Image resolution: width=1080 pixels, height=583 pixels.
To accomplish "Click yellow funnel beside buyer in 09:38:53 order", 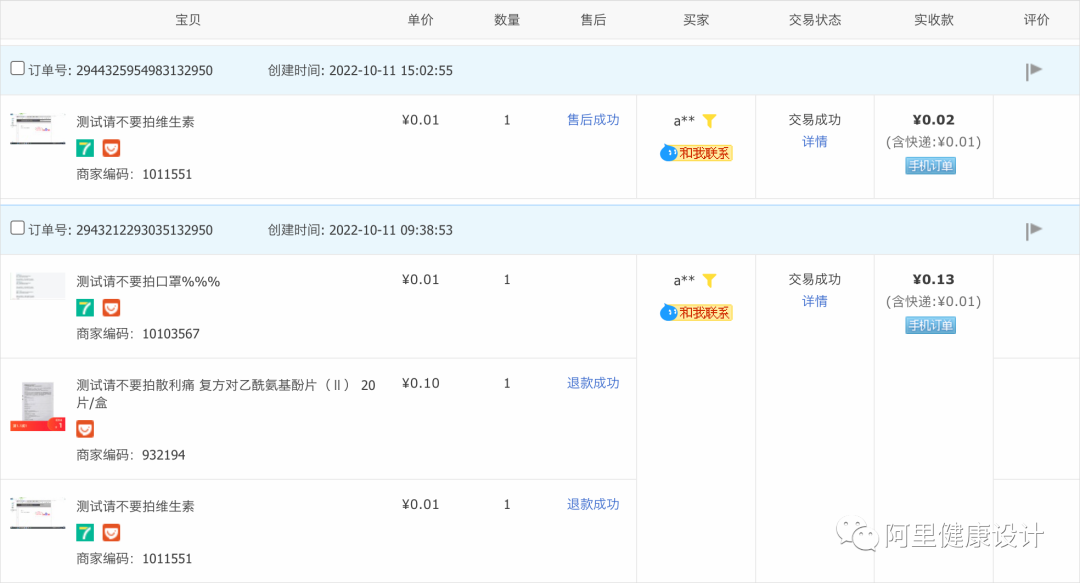I will tap(709, 280).
